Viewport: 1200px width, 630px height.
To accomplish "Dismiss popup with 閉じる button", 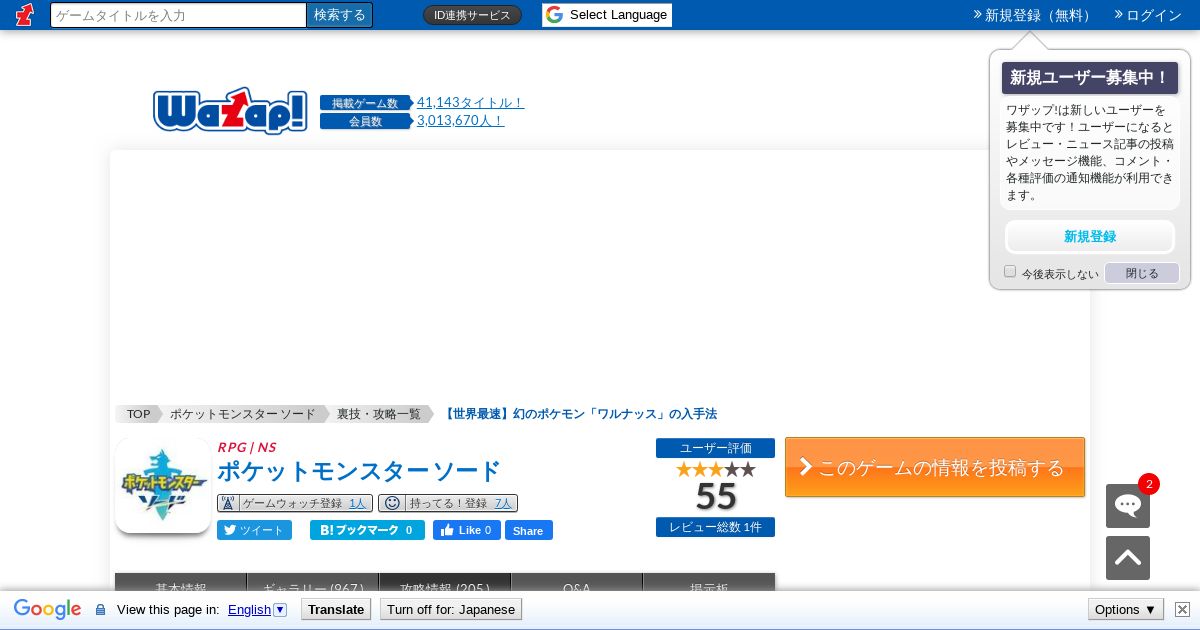I will [1142, 273].
